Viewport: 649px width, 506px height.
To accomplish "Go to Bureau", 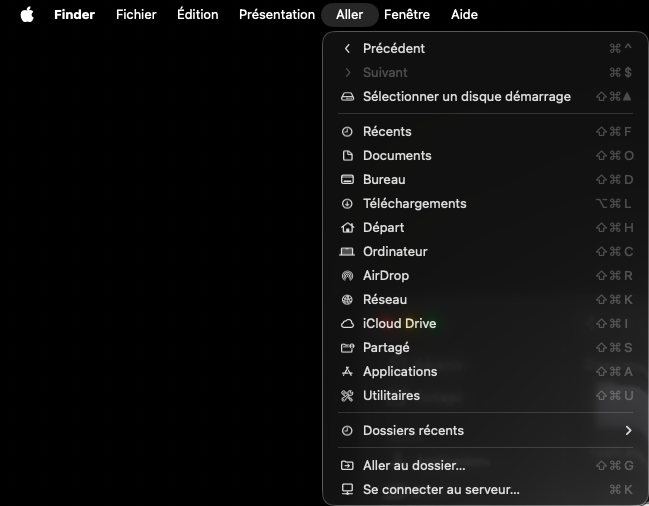I will 485,180.
